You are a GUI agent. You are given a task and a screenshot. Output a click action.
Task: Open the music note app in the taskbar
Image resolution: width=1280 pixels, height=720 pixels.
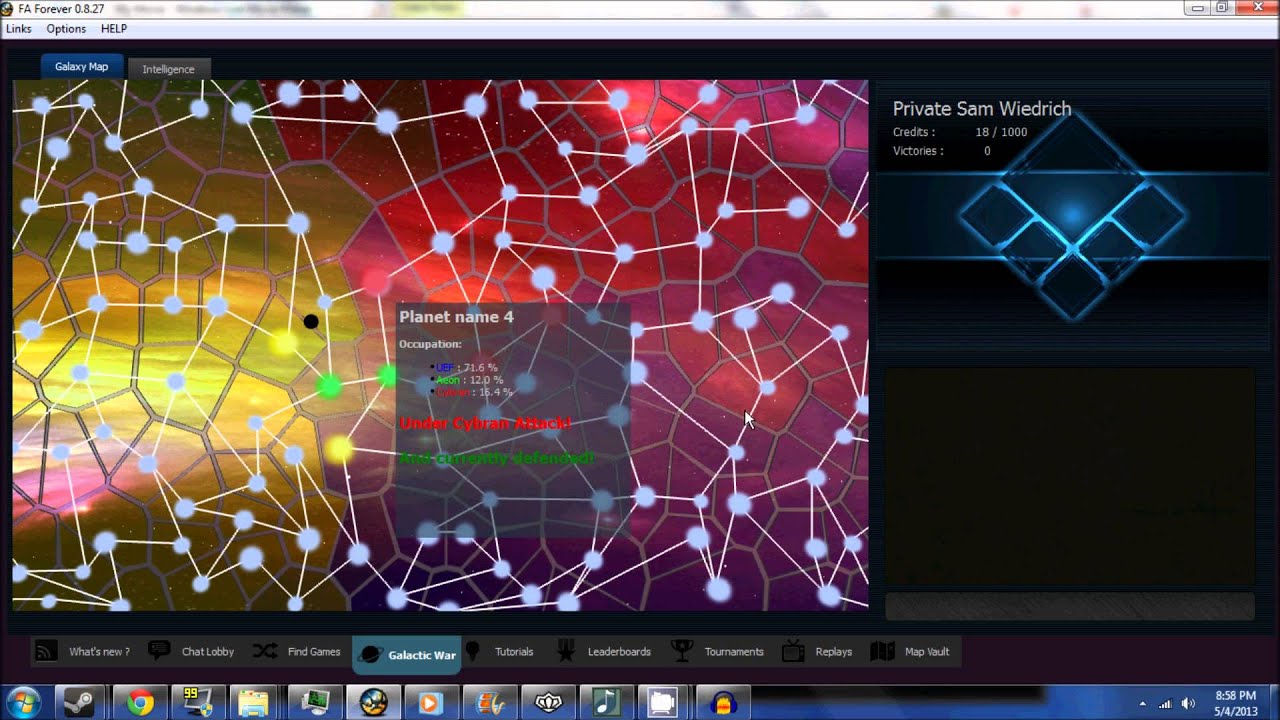pos(606,702)
